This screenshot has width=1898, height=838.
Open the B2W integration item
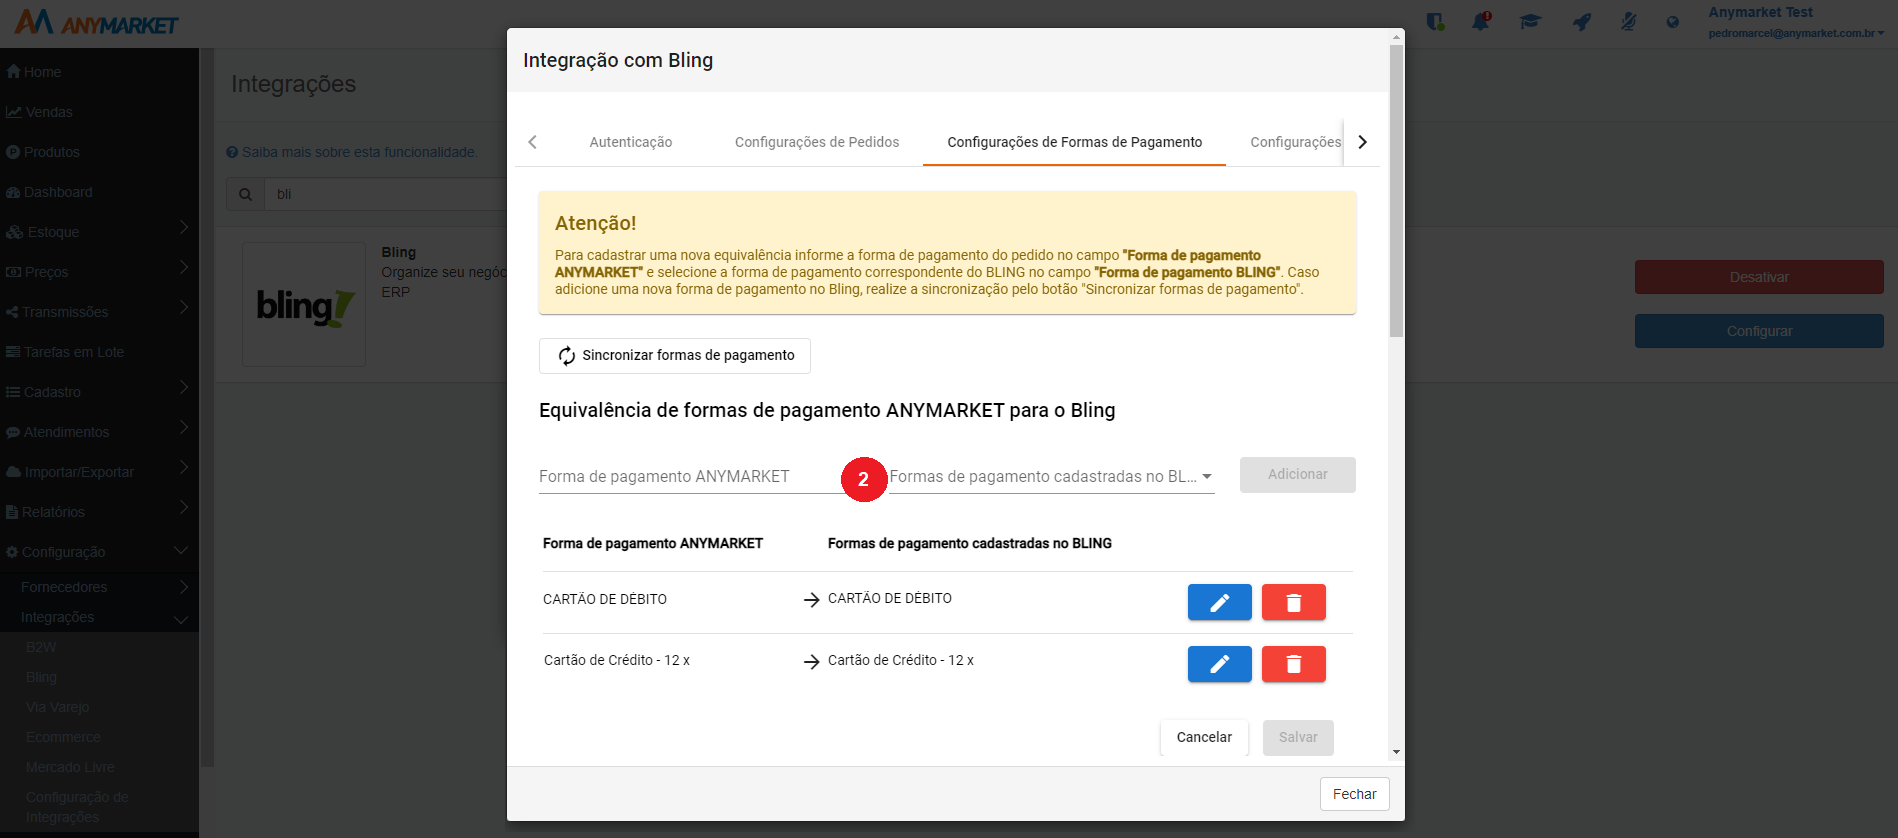click(41, 647)
